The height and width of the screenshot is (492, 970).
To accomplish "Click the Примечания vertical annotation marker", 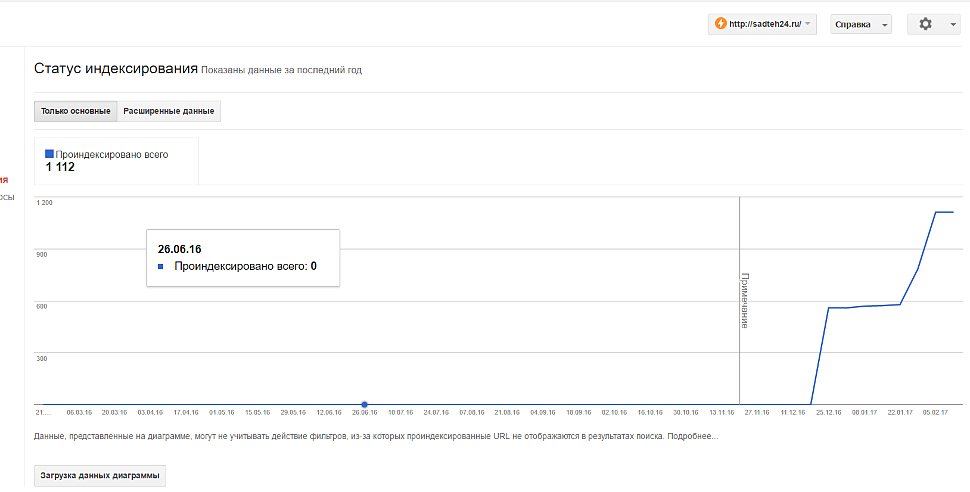I will pyautogui.click(x=744, y=300).
